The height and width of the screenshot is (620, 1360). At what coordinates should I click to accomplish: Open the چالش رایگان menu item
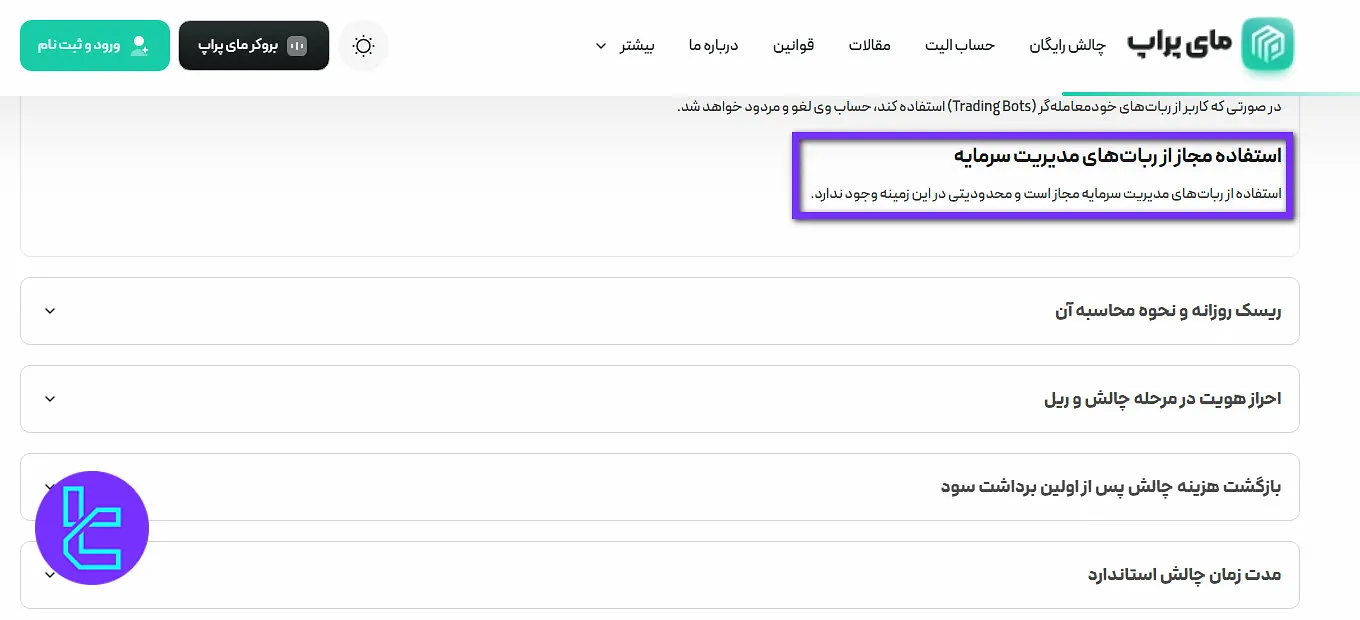[1069, 45]
